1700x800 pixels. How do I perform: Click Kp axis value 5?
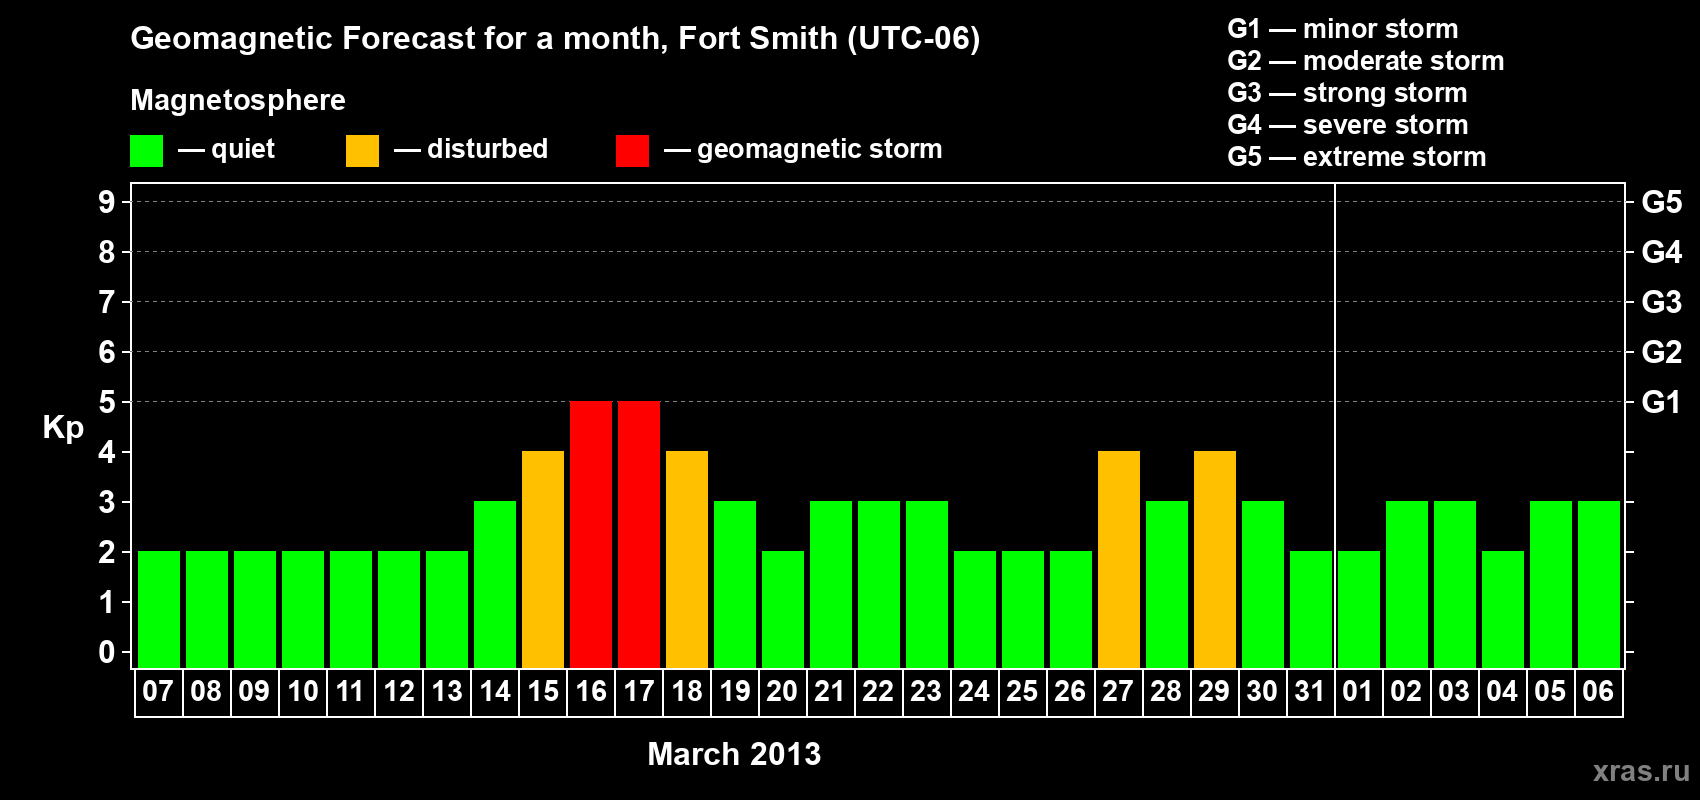tap(107, 402)
